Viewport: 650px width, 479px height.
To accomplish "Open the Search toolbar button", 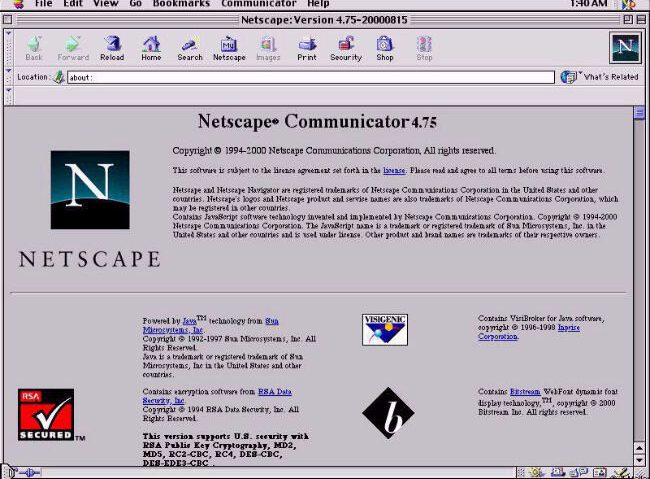I will point(190,47).
